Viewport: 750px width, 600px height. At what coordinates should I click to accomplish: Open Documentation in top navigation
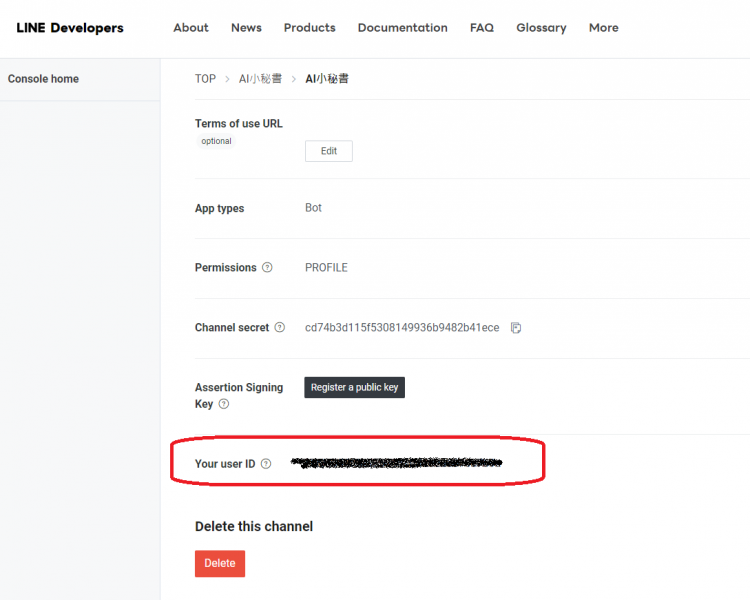click(402, 28)
